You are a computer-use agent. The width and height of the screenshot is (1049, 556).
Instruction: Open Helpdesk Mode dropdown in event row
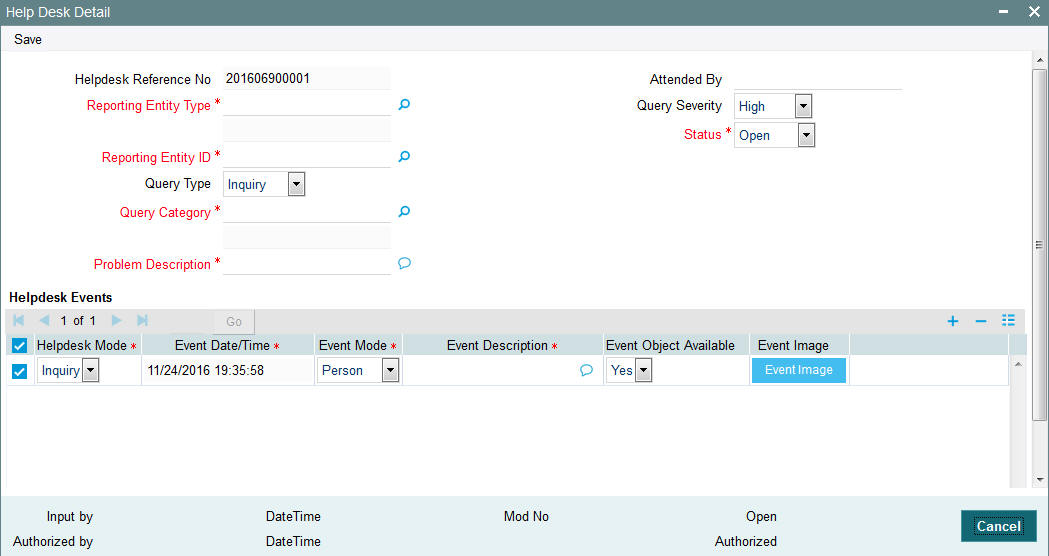[90, 370]
